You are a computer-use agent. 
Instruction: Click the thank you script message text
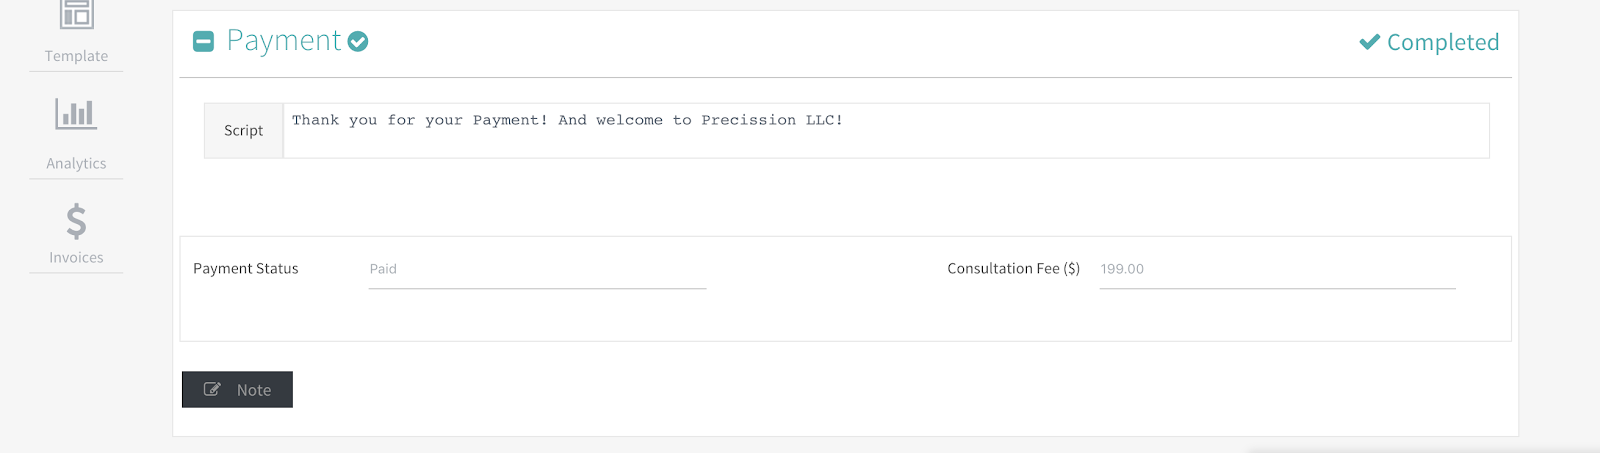(x=567, y=120)
